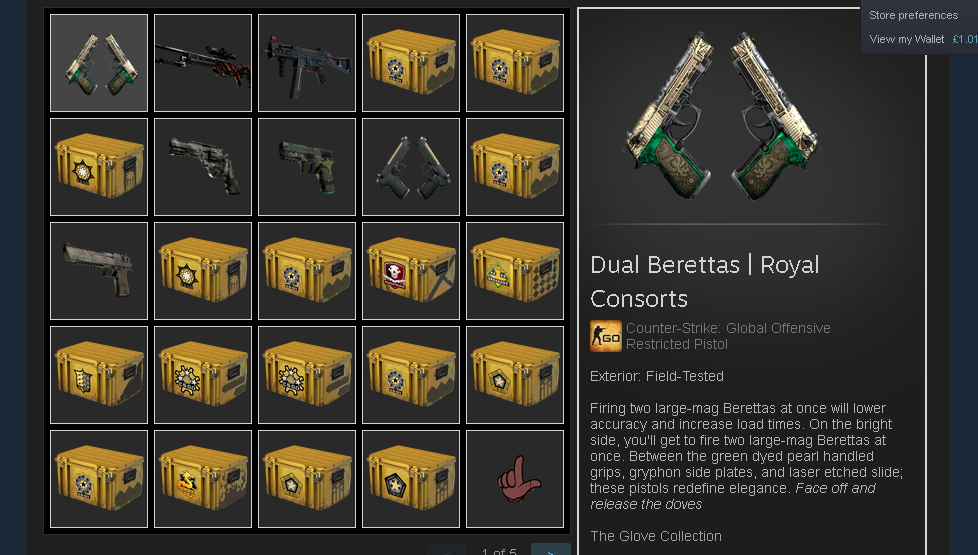The height and width of the screenshot is (555, 978).
Task: Select the Desert Eagle pistol item
Action: (x=99, y=271)
